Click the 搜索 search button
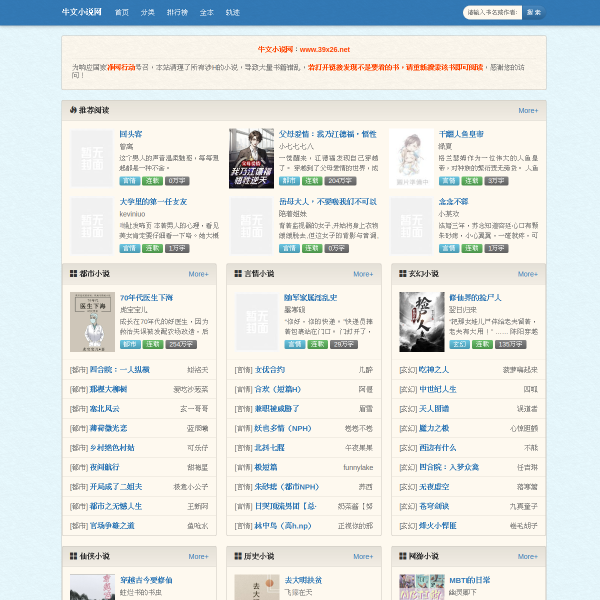This screenshot has height=600, width=600. pyautogui.click(x=534, y=12)
